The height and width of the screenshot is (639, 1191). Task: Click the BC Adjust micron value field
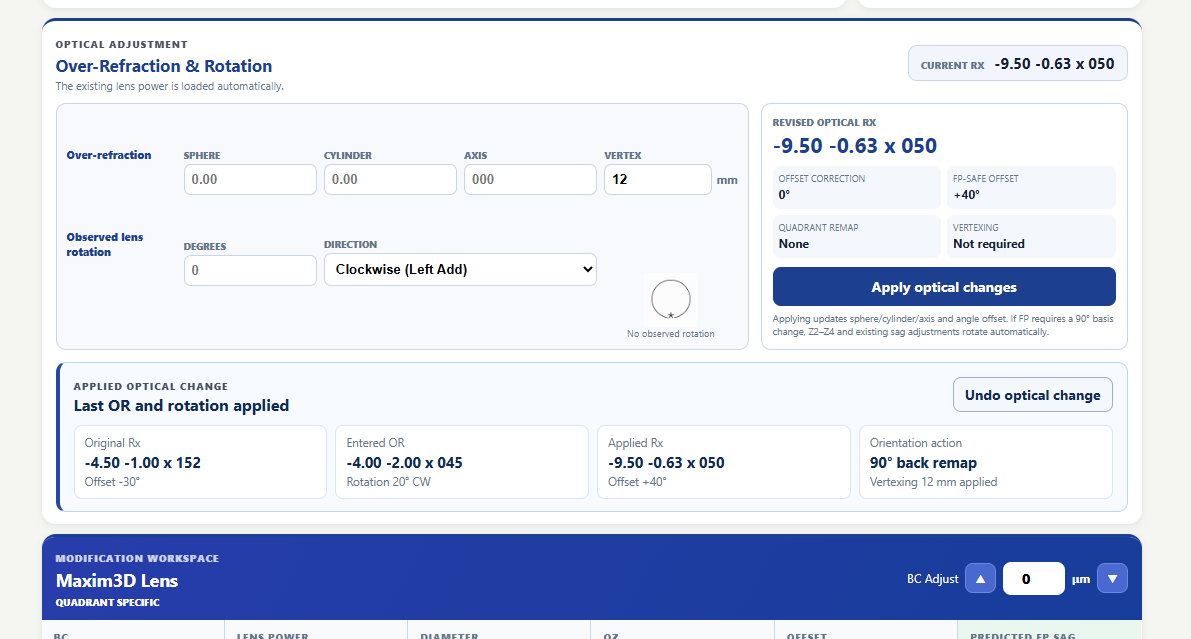tap(1034, 579)
